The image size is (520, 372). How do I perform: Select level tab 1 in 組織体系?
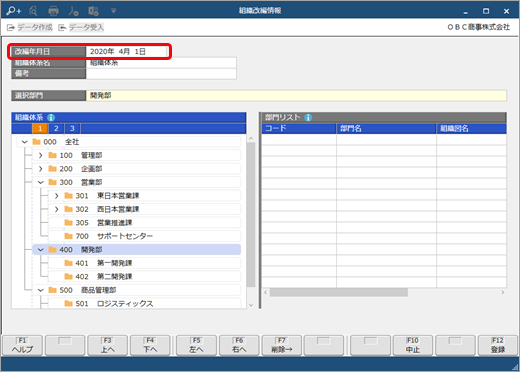pyautogui.click(x=40, y=128)
